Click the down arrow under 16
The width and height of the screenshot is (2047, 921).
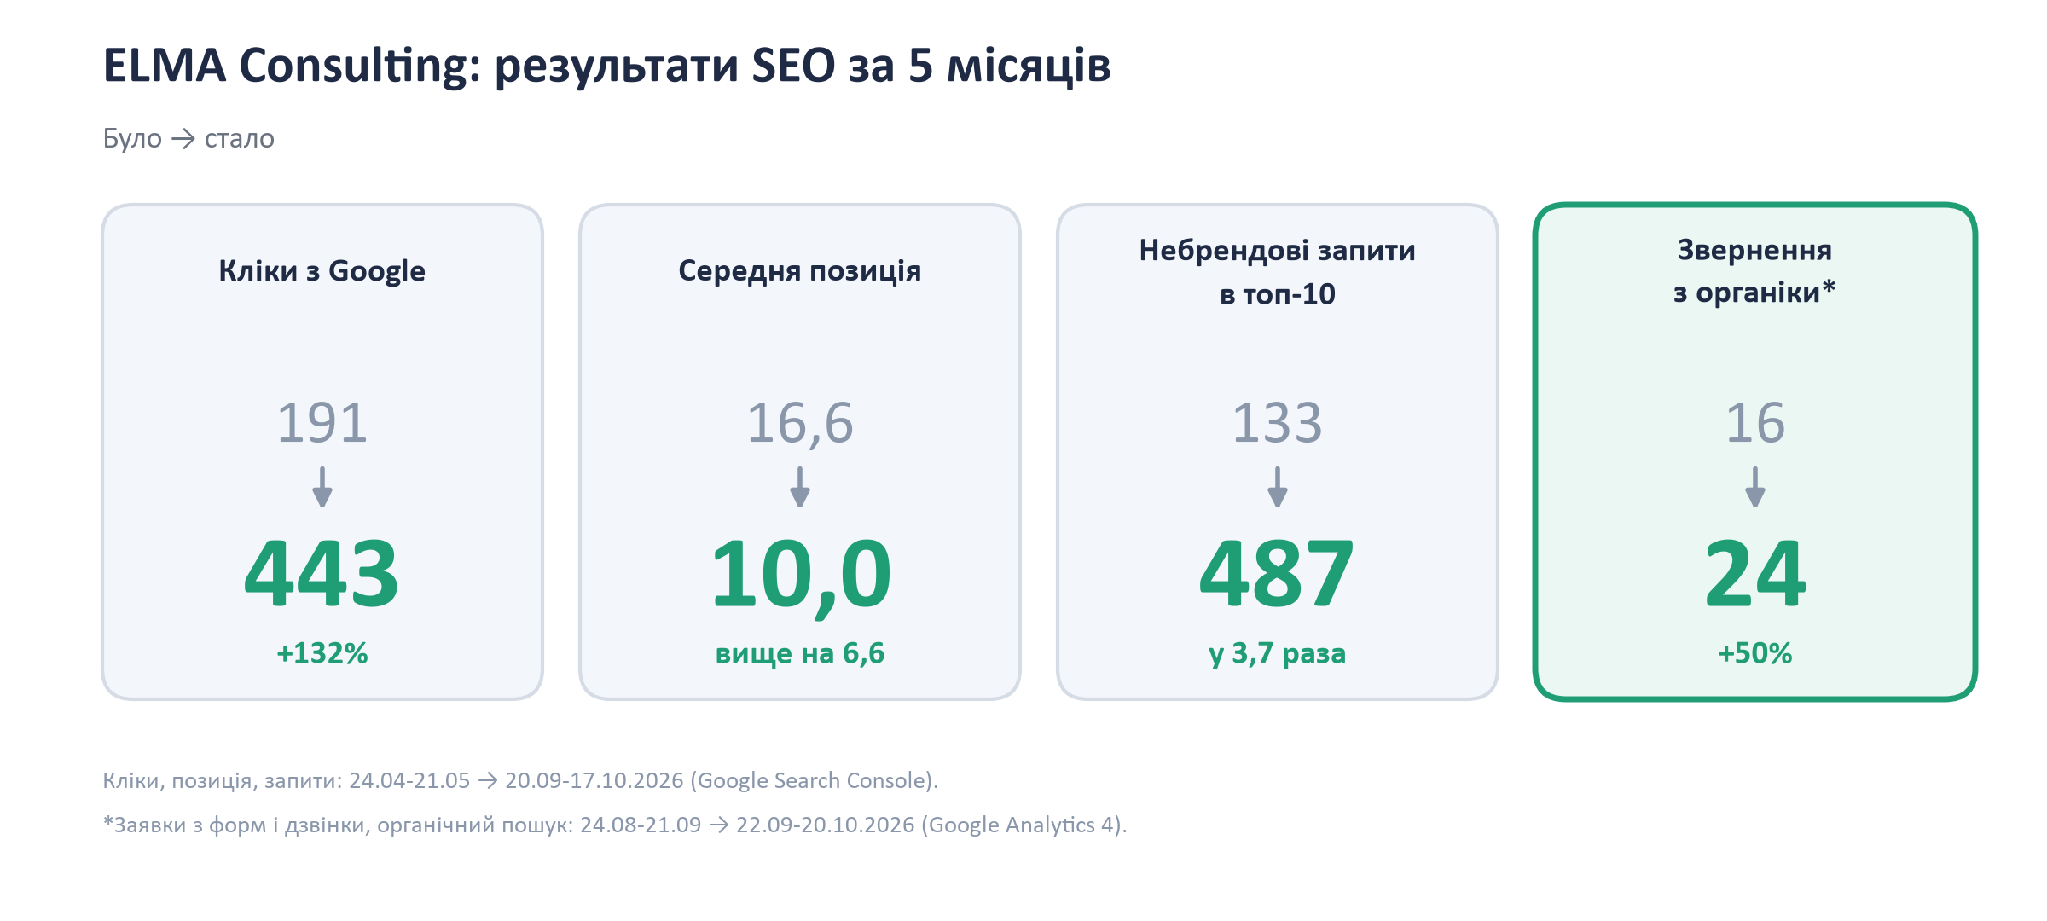[1755, 487]
